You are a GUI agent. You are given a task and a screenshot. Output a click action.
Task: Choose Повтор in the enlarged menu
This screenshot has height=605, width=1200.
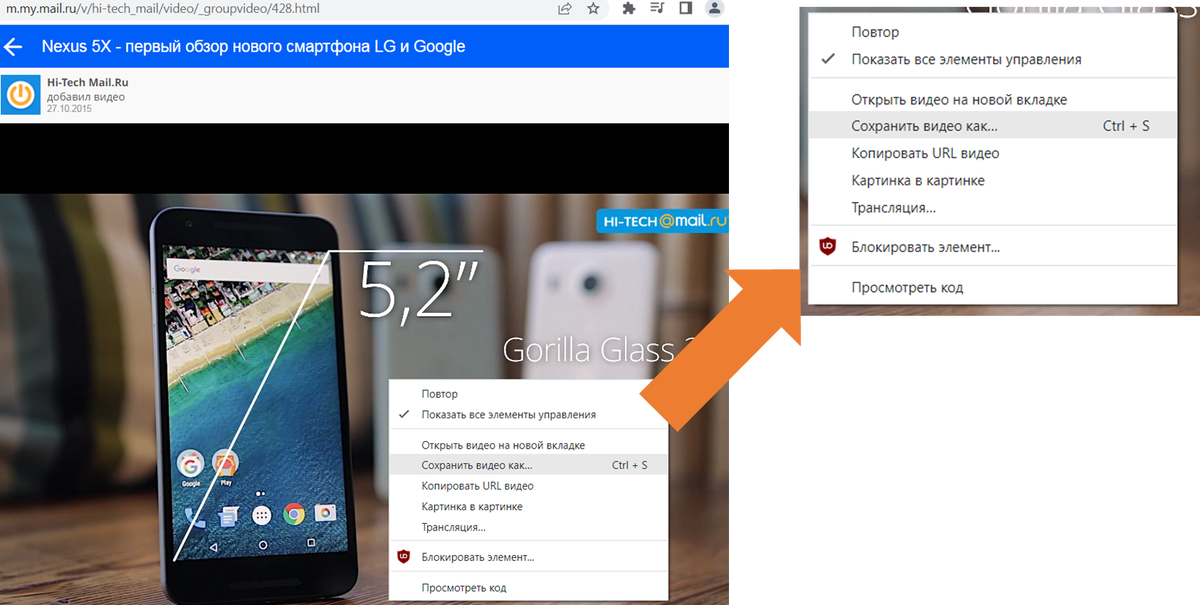(x=992, y=32)
